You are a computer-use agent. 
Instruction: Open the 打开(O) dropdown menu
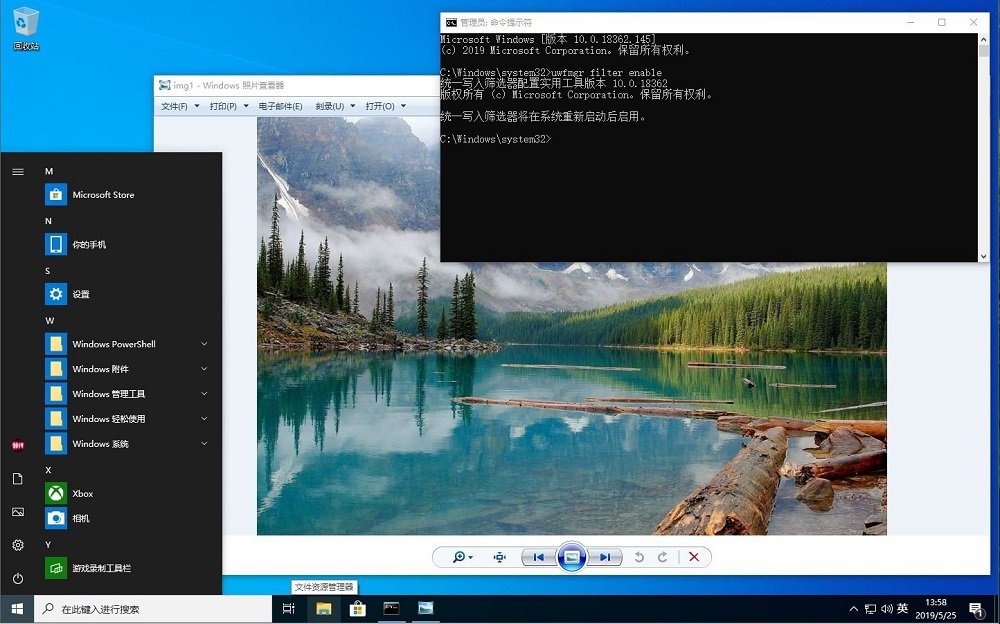[377, 104]
